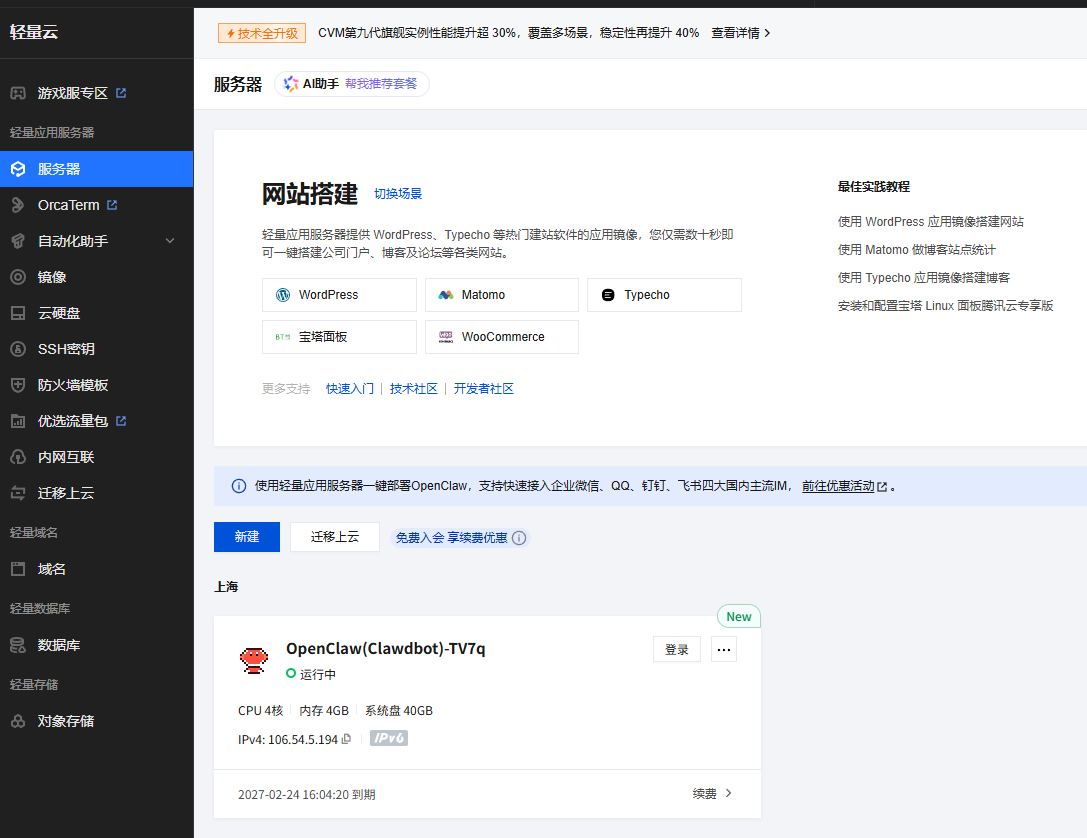Open tutorial 使用 Matomo 做博客站点统计
The image size is (1087, 838).
point(916,250)
